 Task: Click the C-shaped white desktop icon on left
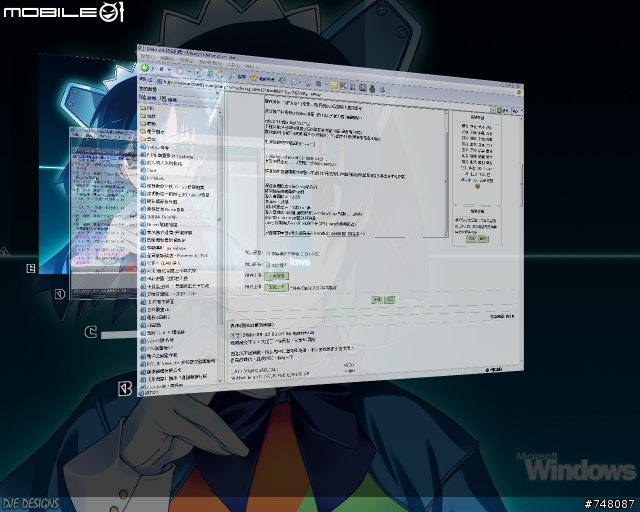91,332
